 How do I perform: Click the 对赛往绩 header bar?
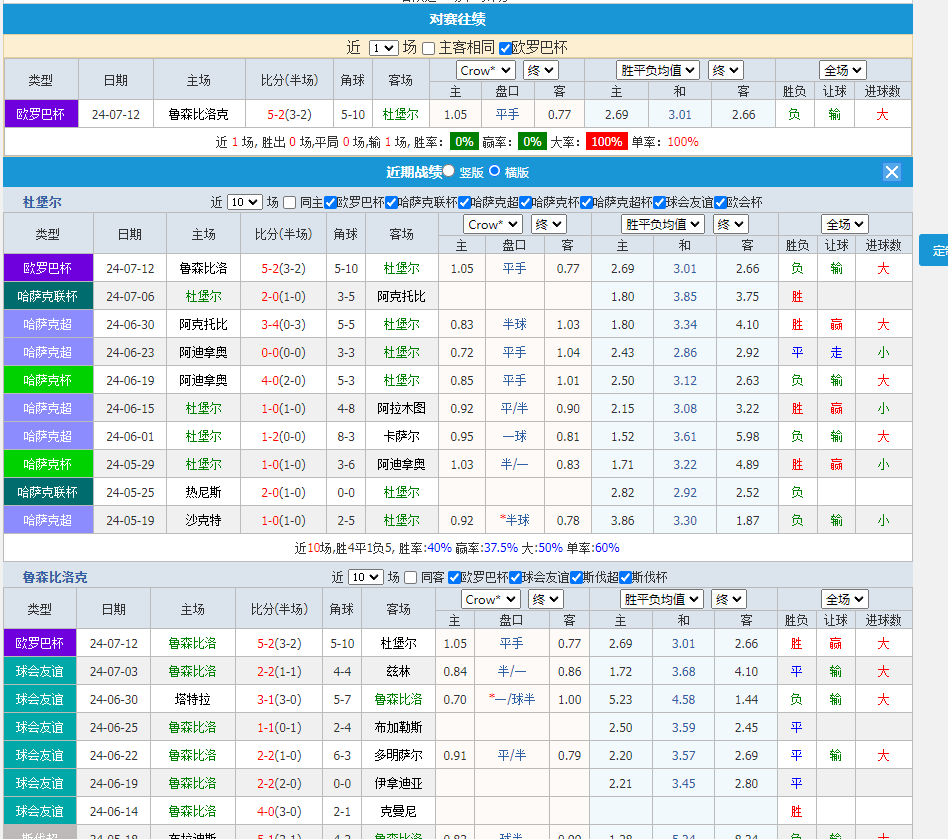pos(474,18)
